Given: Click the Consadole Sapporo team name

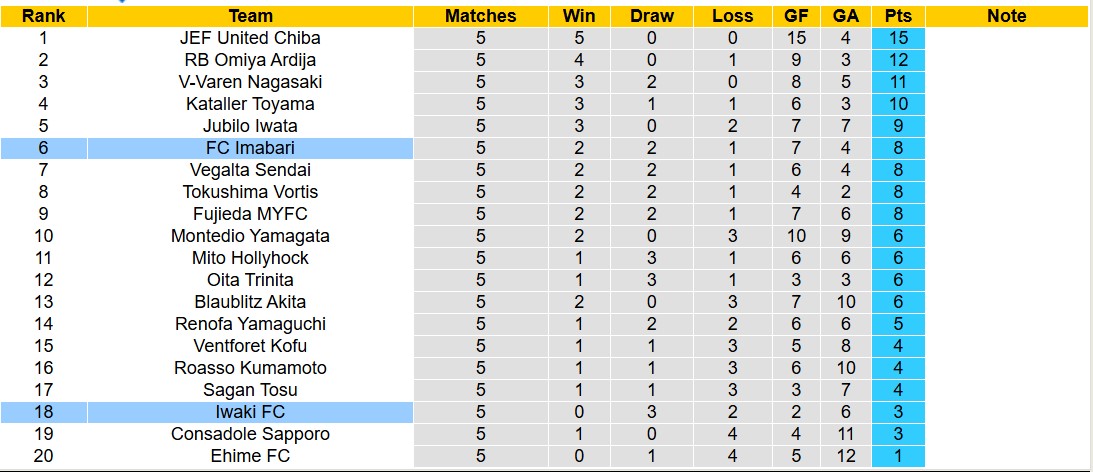Looking at the screenshot, I should (x=250, y=434).
